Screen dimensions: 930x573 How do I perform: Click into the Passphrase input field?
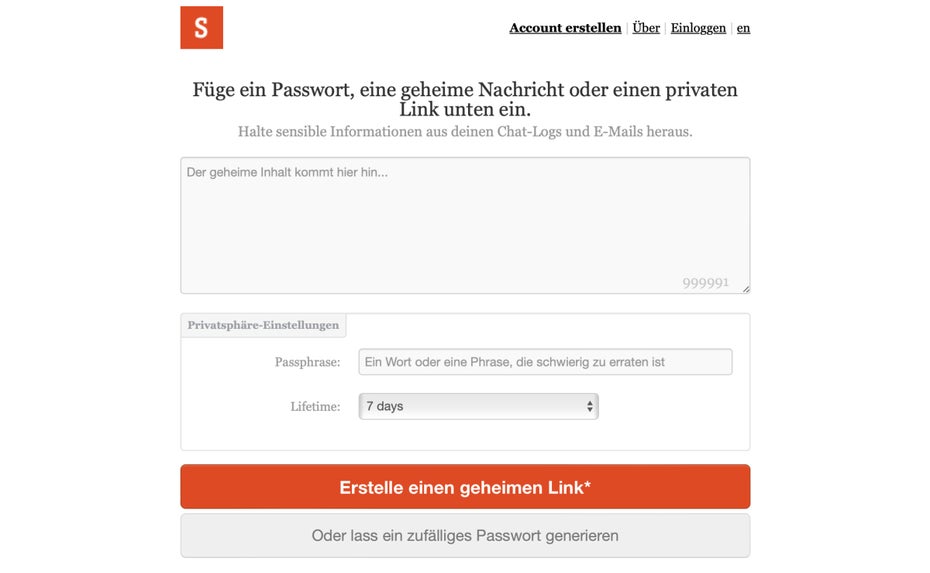coord(545,362)
